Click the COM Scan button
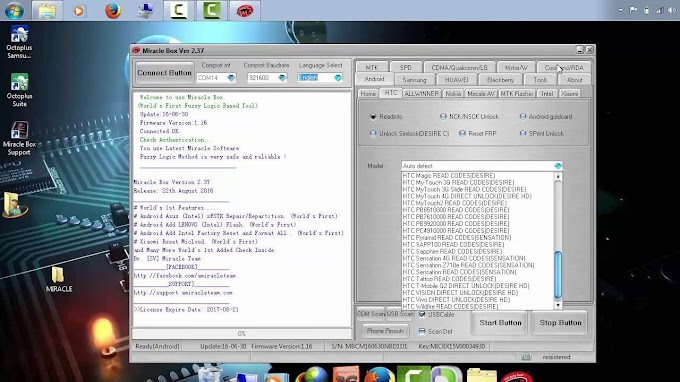Image resolution: width=680 pixels, height=382 pixels. click(x=371, y=314)
